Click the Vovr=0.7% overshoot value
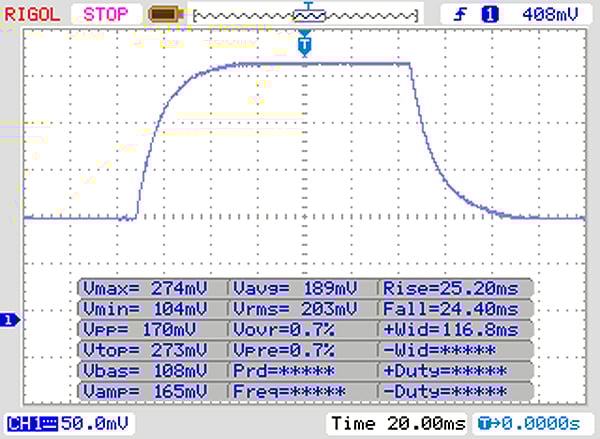Screen dimensions: 600x439 point(284,329)
